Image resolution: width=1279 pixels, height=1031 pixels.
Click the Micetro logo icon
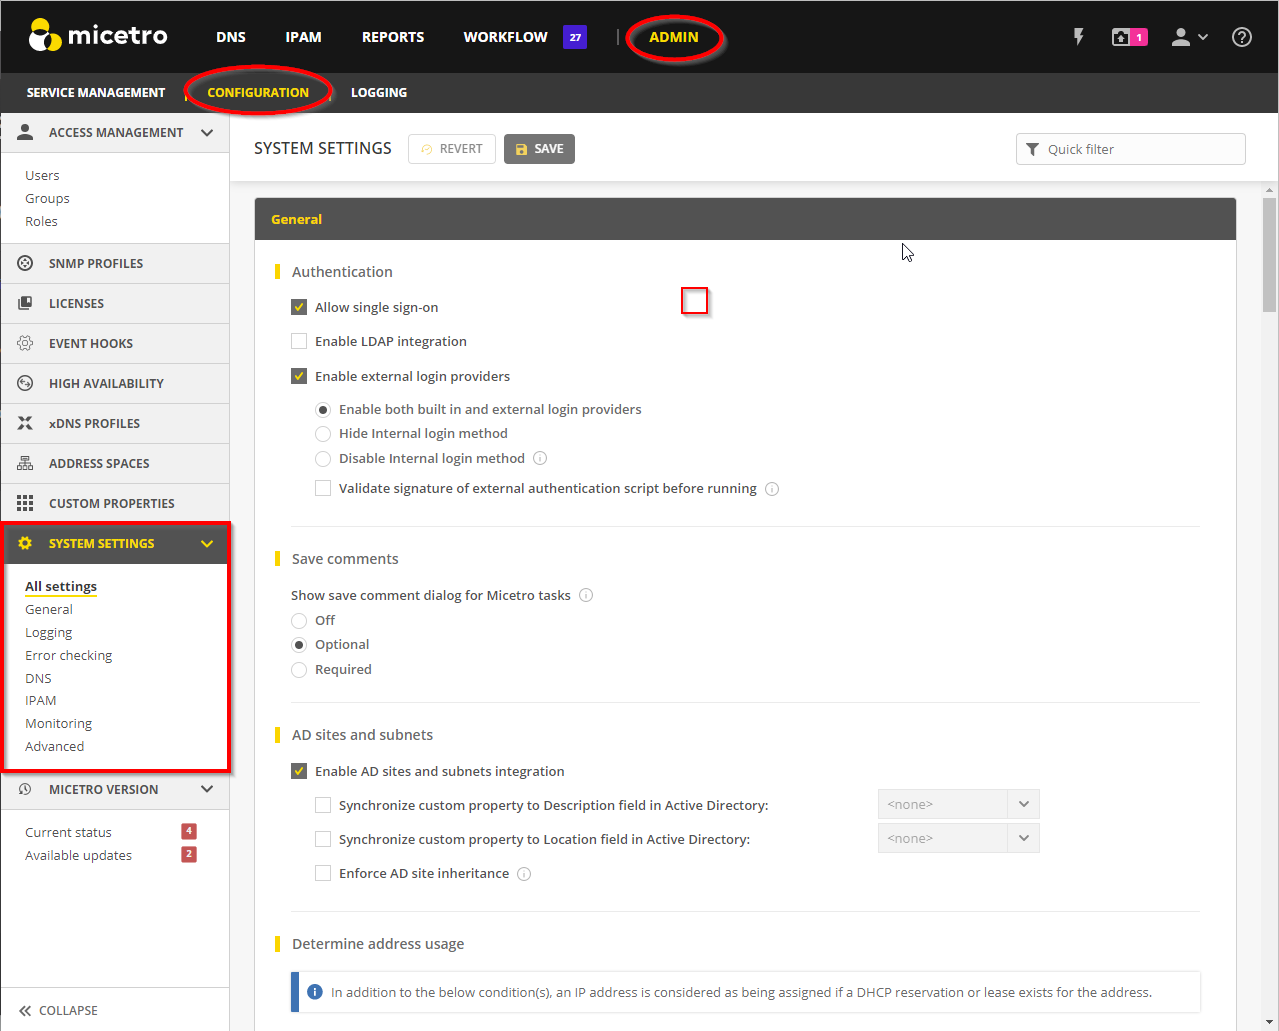(x=45, y=36)
